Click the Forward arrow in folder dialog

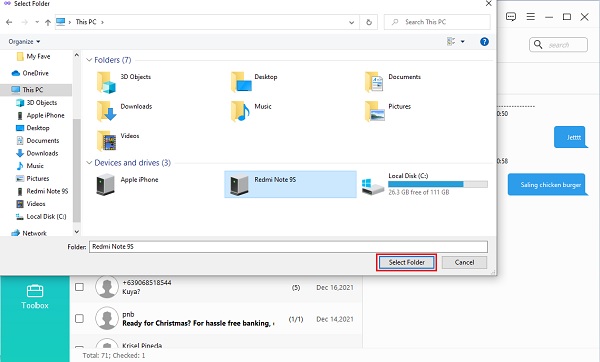24,22
